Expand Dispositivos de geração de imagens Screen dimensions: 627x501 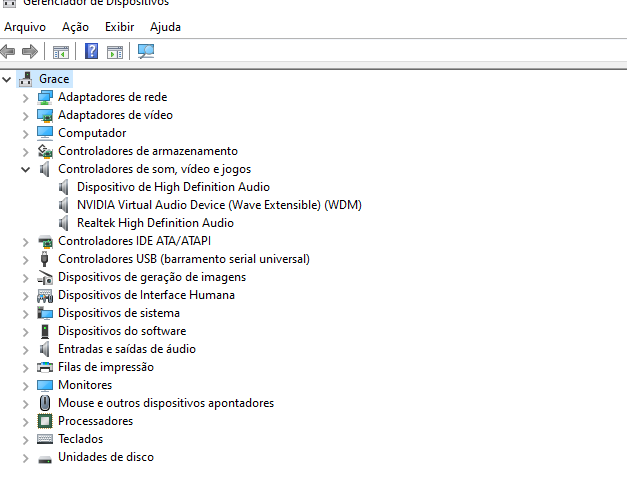pyautogui.click(x=26, y=278)
